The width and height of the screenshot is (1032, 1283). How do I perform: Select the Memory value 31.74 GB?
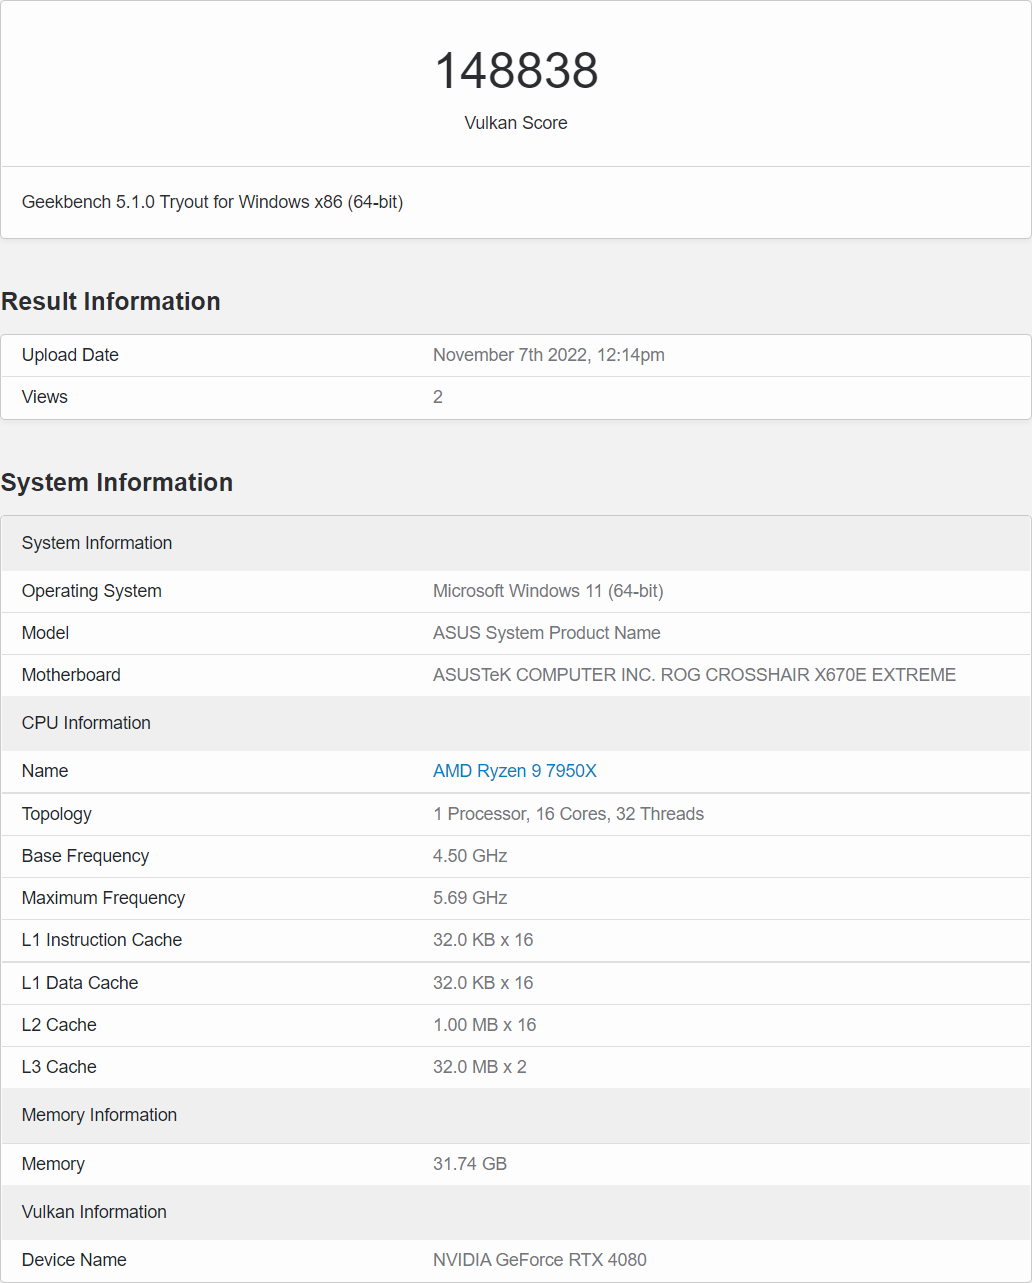pos(470,1164)
